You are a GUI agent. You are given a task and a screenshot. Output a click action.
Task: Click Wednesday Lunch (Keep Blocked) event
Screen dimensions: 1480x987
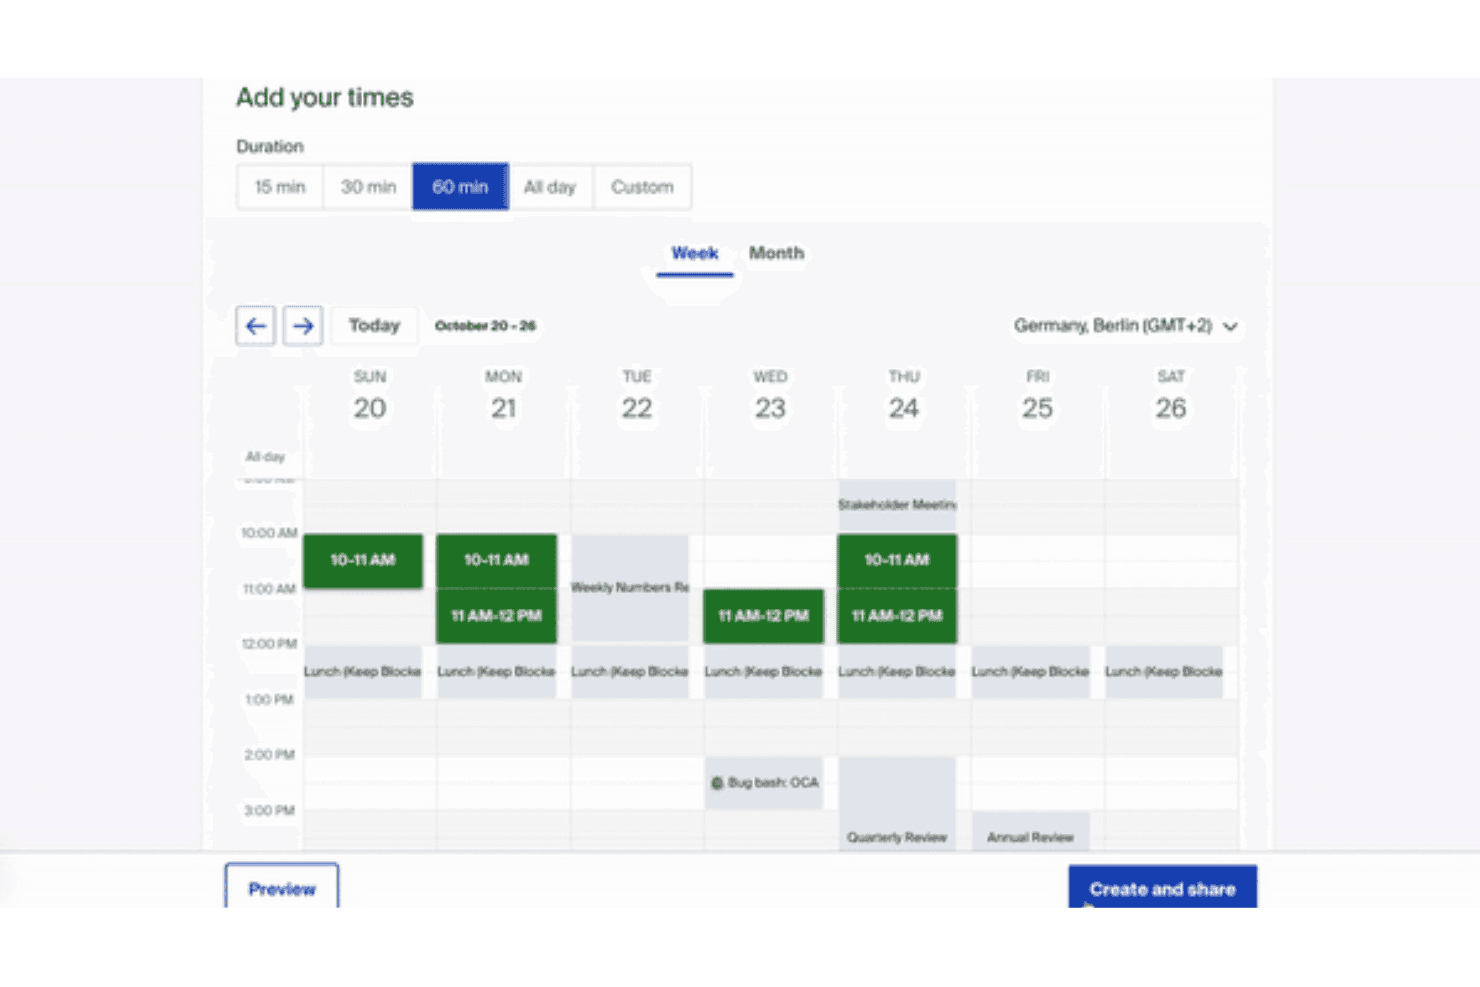tap(763, 672)
